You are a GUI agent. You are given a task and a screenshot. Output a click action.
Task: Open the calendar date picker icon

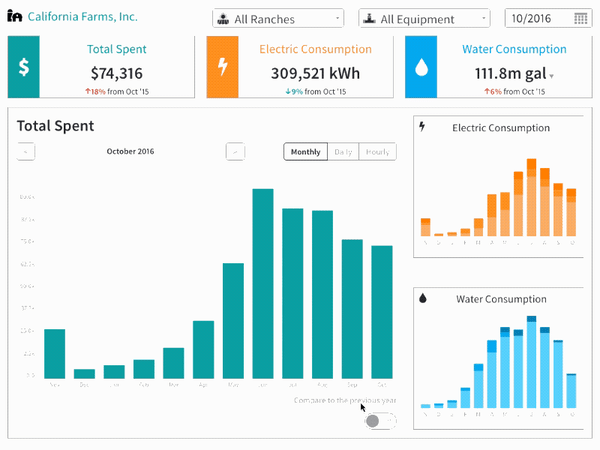pyautogui.click(x=580, y=18)
